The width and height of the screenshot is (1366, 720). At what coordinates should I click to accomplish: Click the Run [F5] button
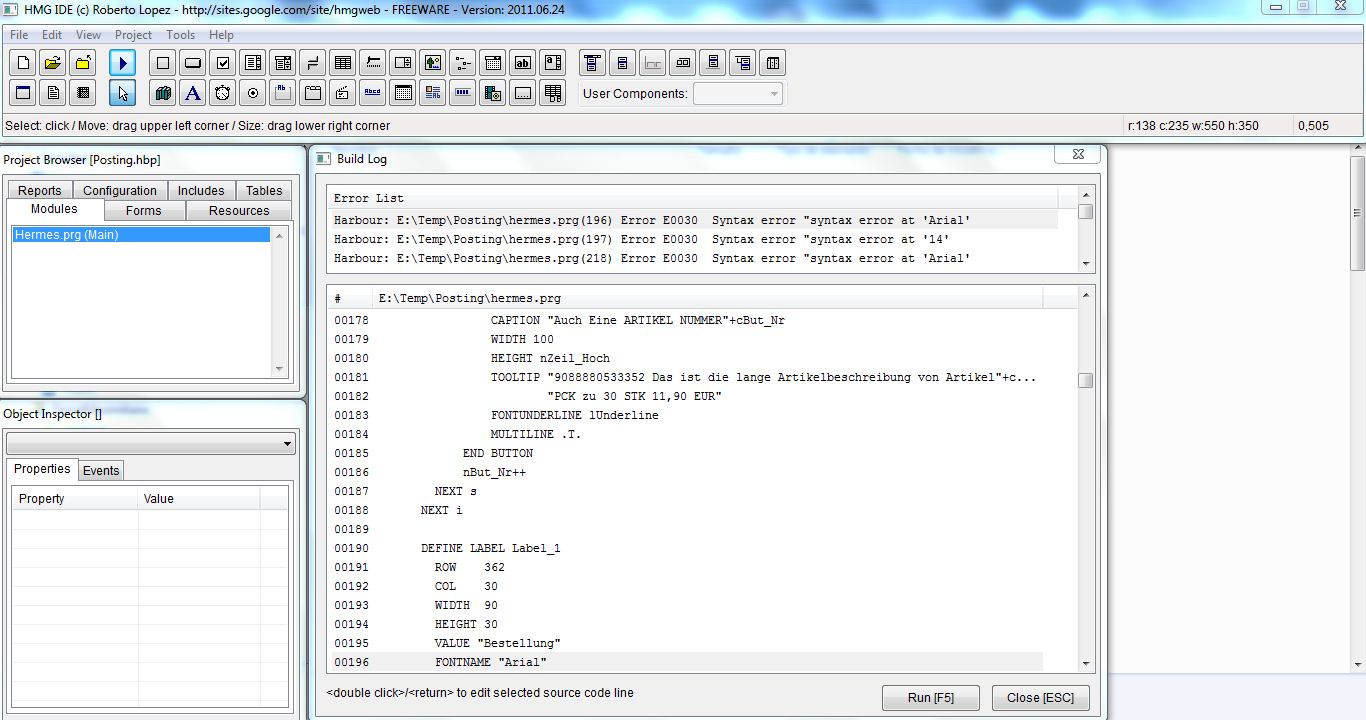pyautogui.click(x=931, y=697)
